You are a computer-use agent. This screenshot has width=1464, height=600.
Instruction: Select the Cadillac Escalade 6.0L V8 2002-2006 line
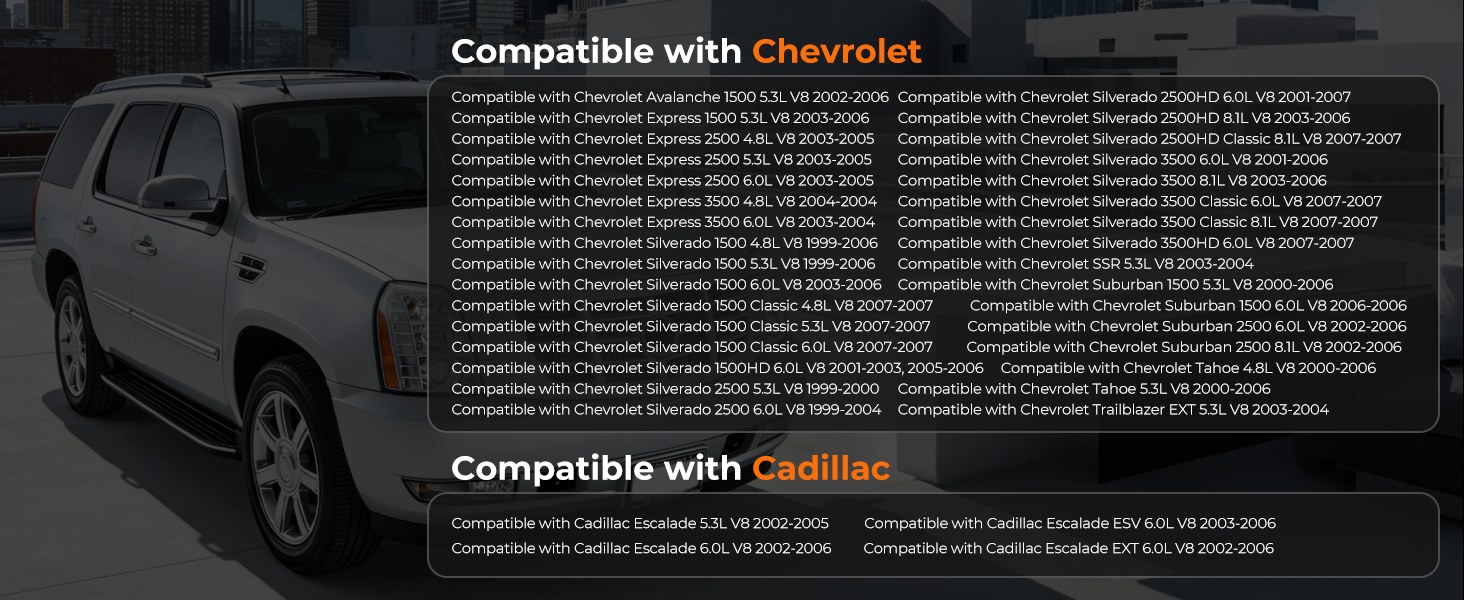(x=641, y=548)
